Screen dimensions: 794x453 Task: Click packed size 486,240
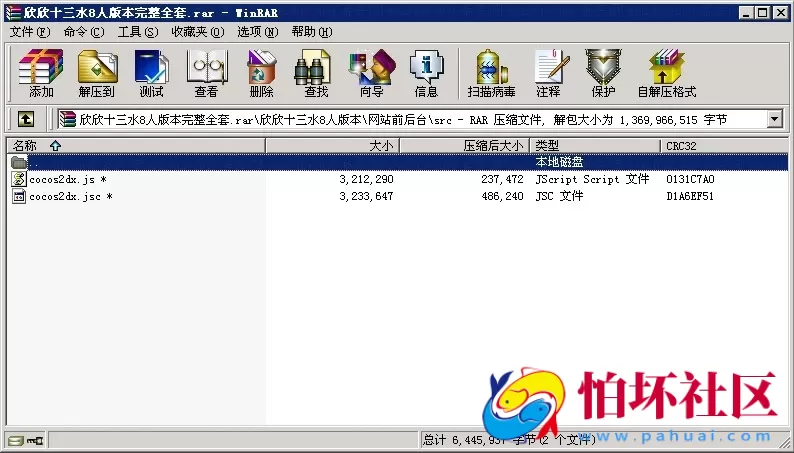coord(502,196)
